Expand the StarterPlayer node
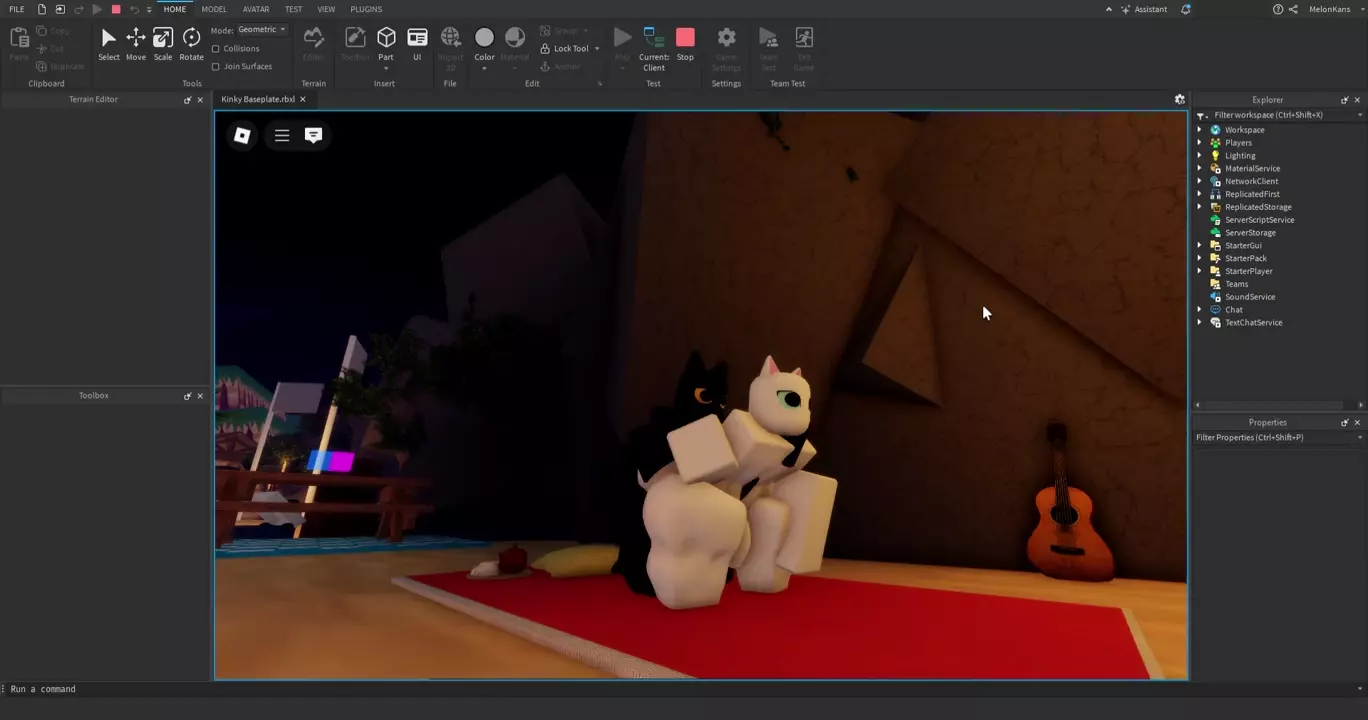 pos(1199,271)
